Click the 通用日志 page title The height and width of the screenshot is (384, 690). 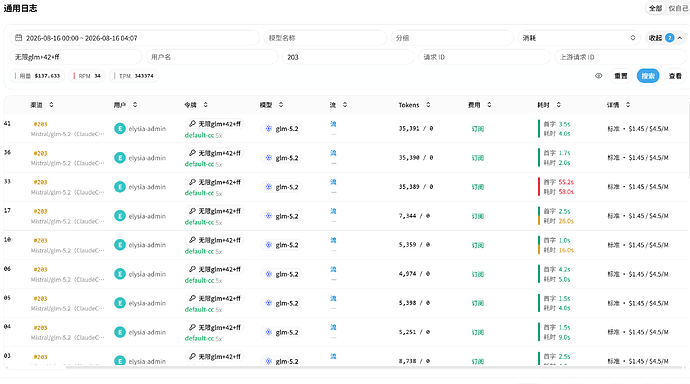(20, 8)
